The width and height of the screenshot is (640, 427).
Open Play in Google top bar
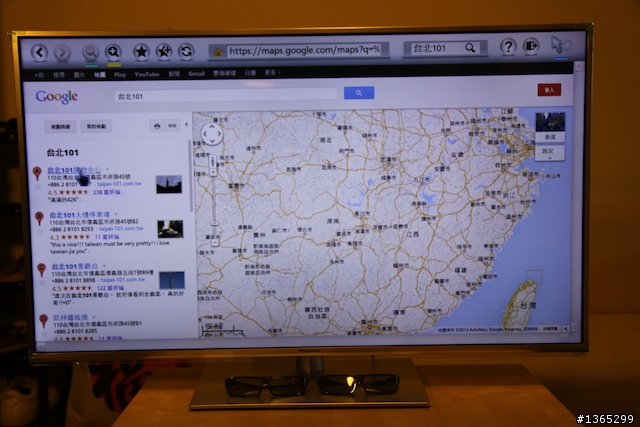(120, 75)
